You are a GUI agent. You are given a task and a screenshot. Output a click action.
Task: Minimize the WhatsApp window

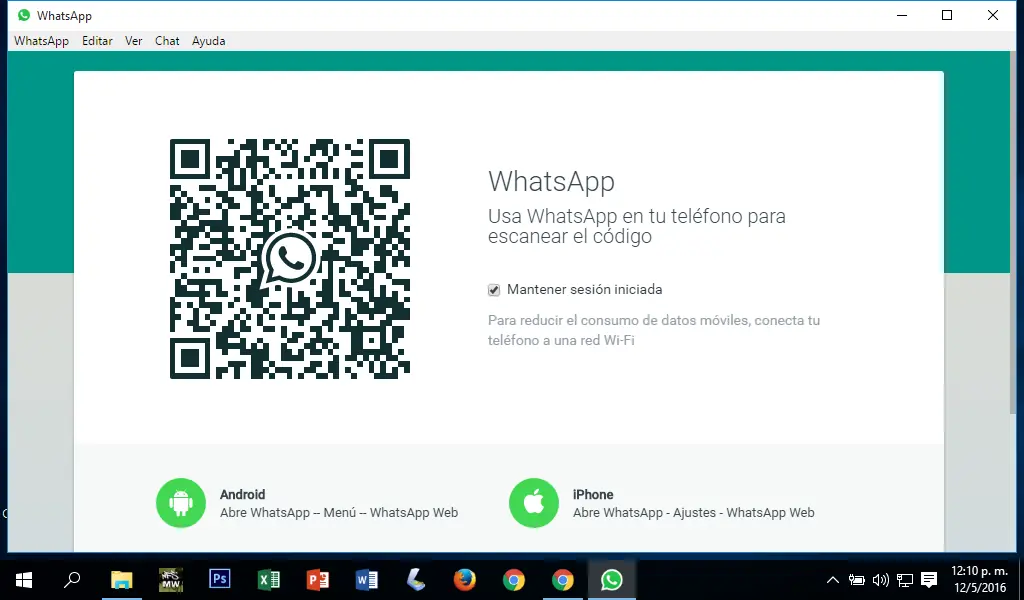tap(902, 15)
